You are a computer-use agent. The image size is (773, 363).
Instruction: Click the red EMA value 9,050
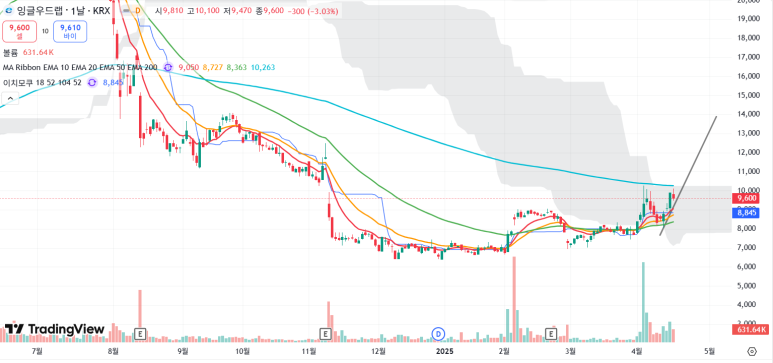pyautogui.click(x=188, y=67)
